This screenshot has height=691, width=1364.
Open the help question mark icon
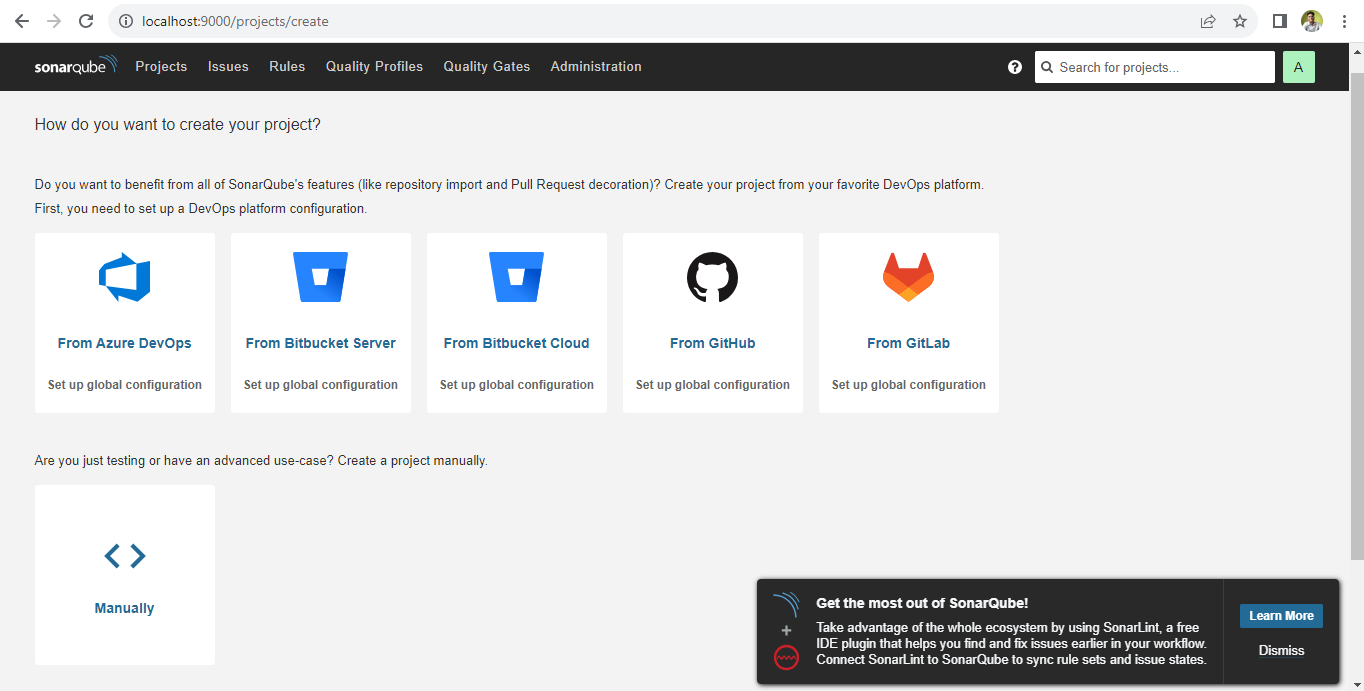1015,66
